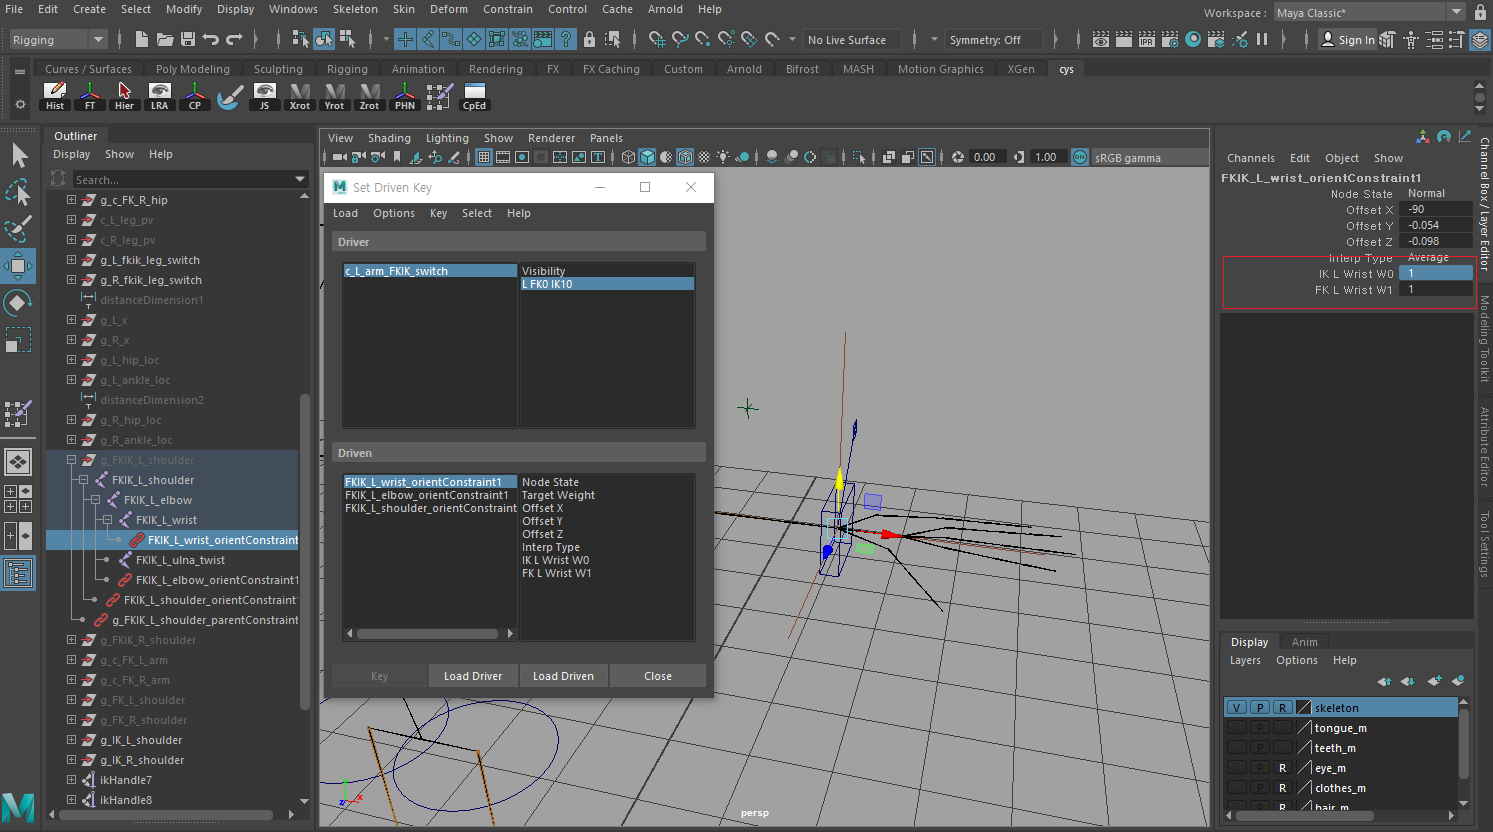Expand g_L_hip_loc in the Outliner
The image size is (1493, 832).
70,360
